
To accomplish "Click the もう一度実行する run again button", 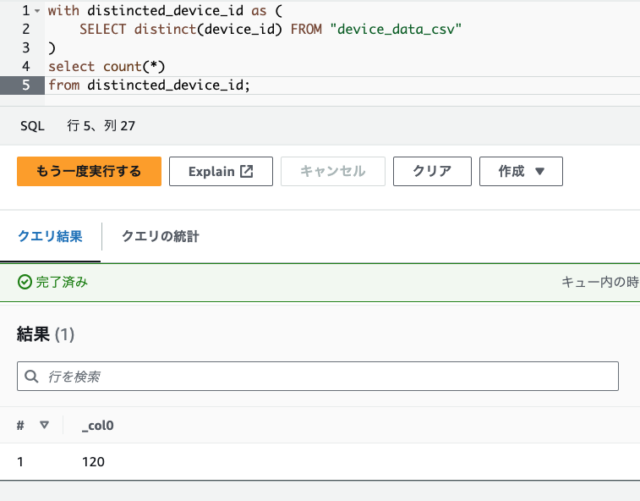I will pyautogui.click(x=89, y=171).
